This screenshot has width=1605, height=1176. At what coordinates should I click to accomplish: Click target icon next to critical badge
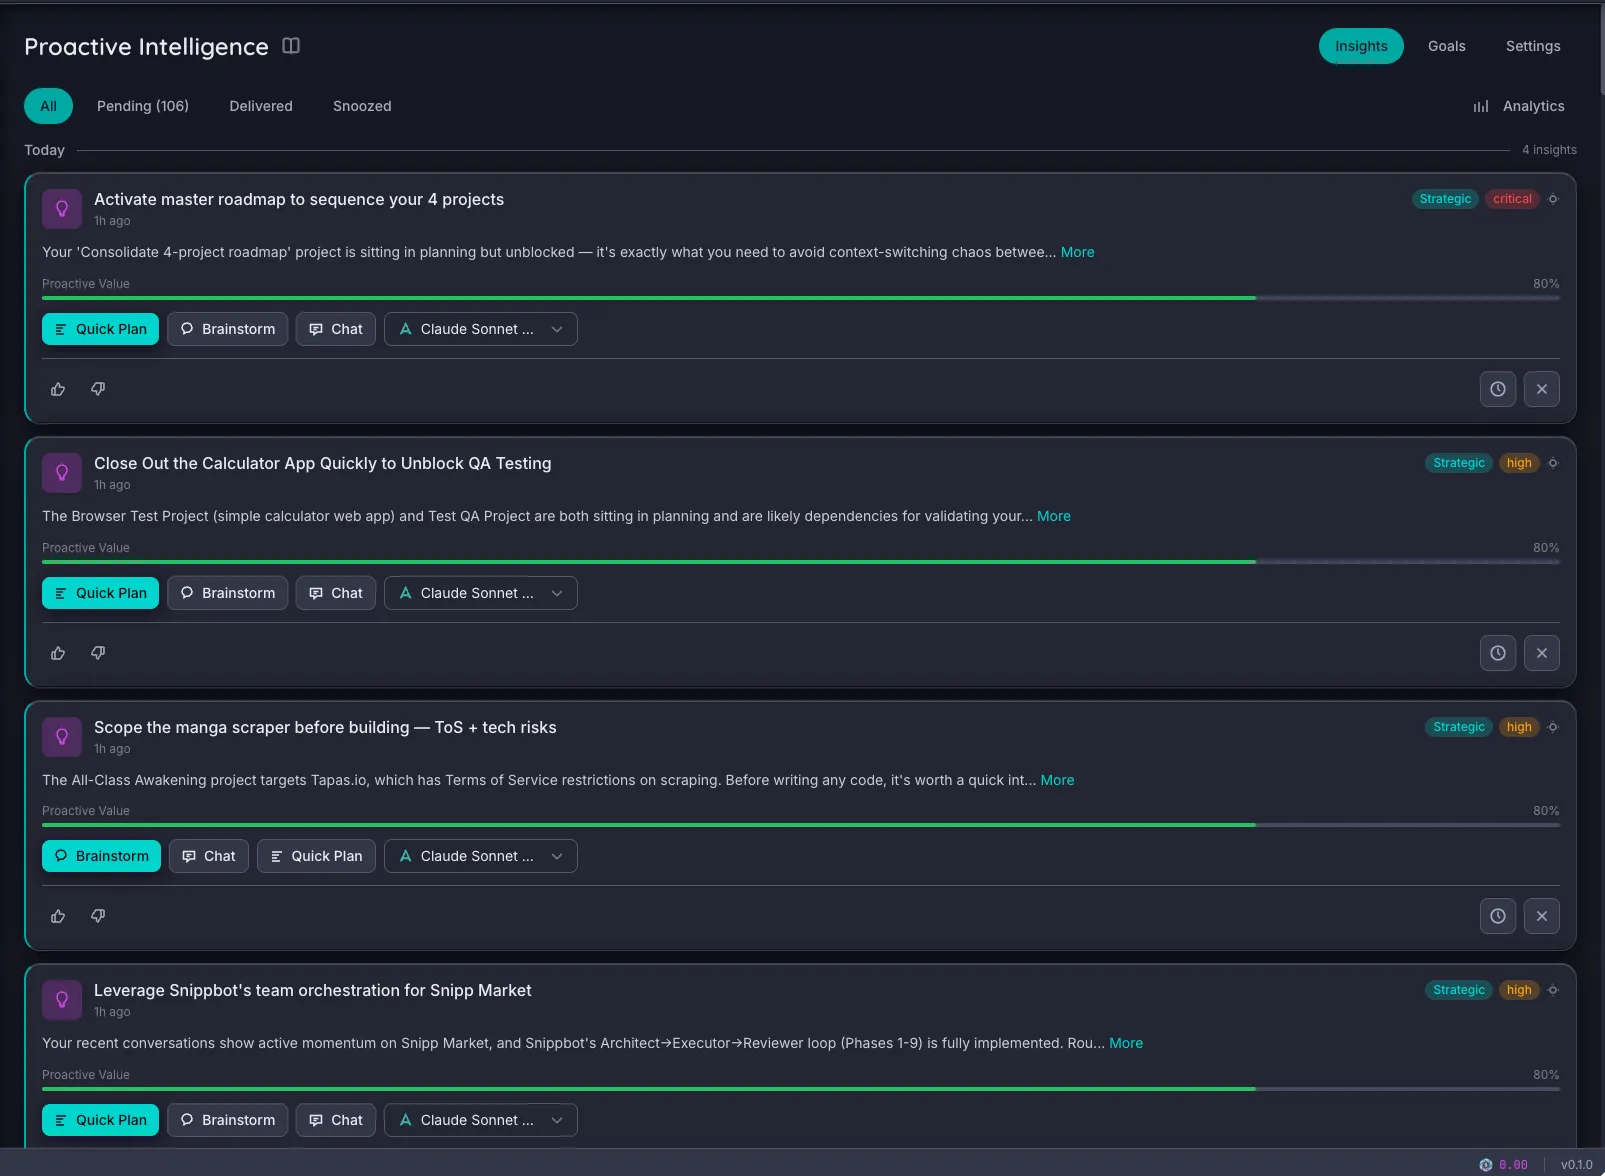1553,199
